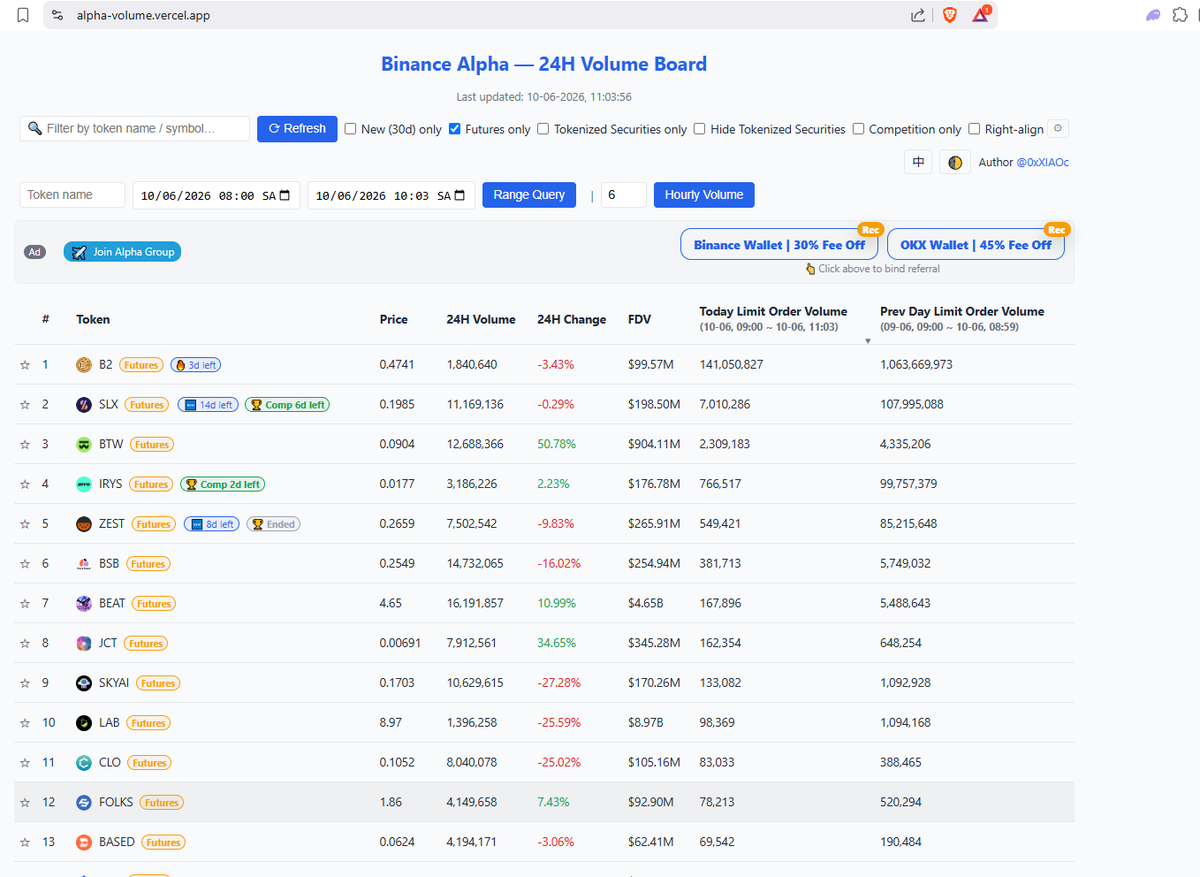Toggle the Right-align checkbox
This screenshot has width=1200, height=877.
[974, 128]
